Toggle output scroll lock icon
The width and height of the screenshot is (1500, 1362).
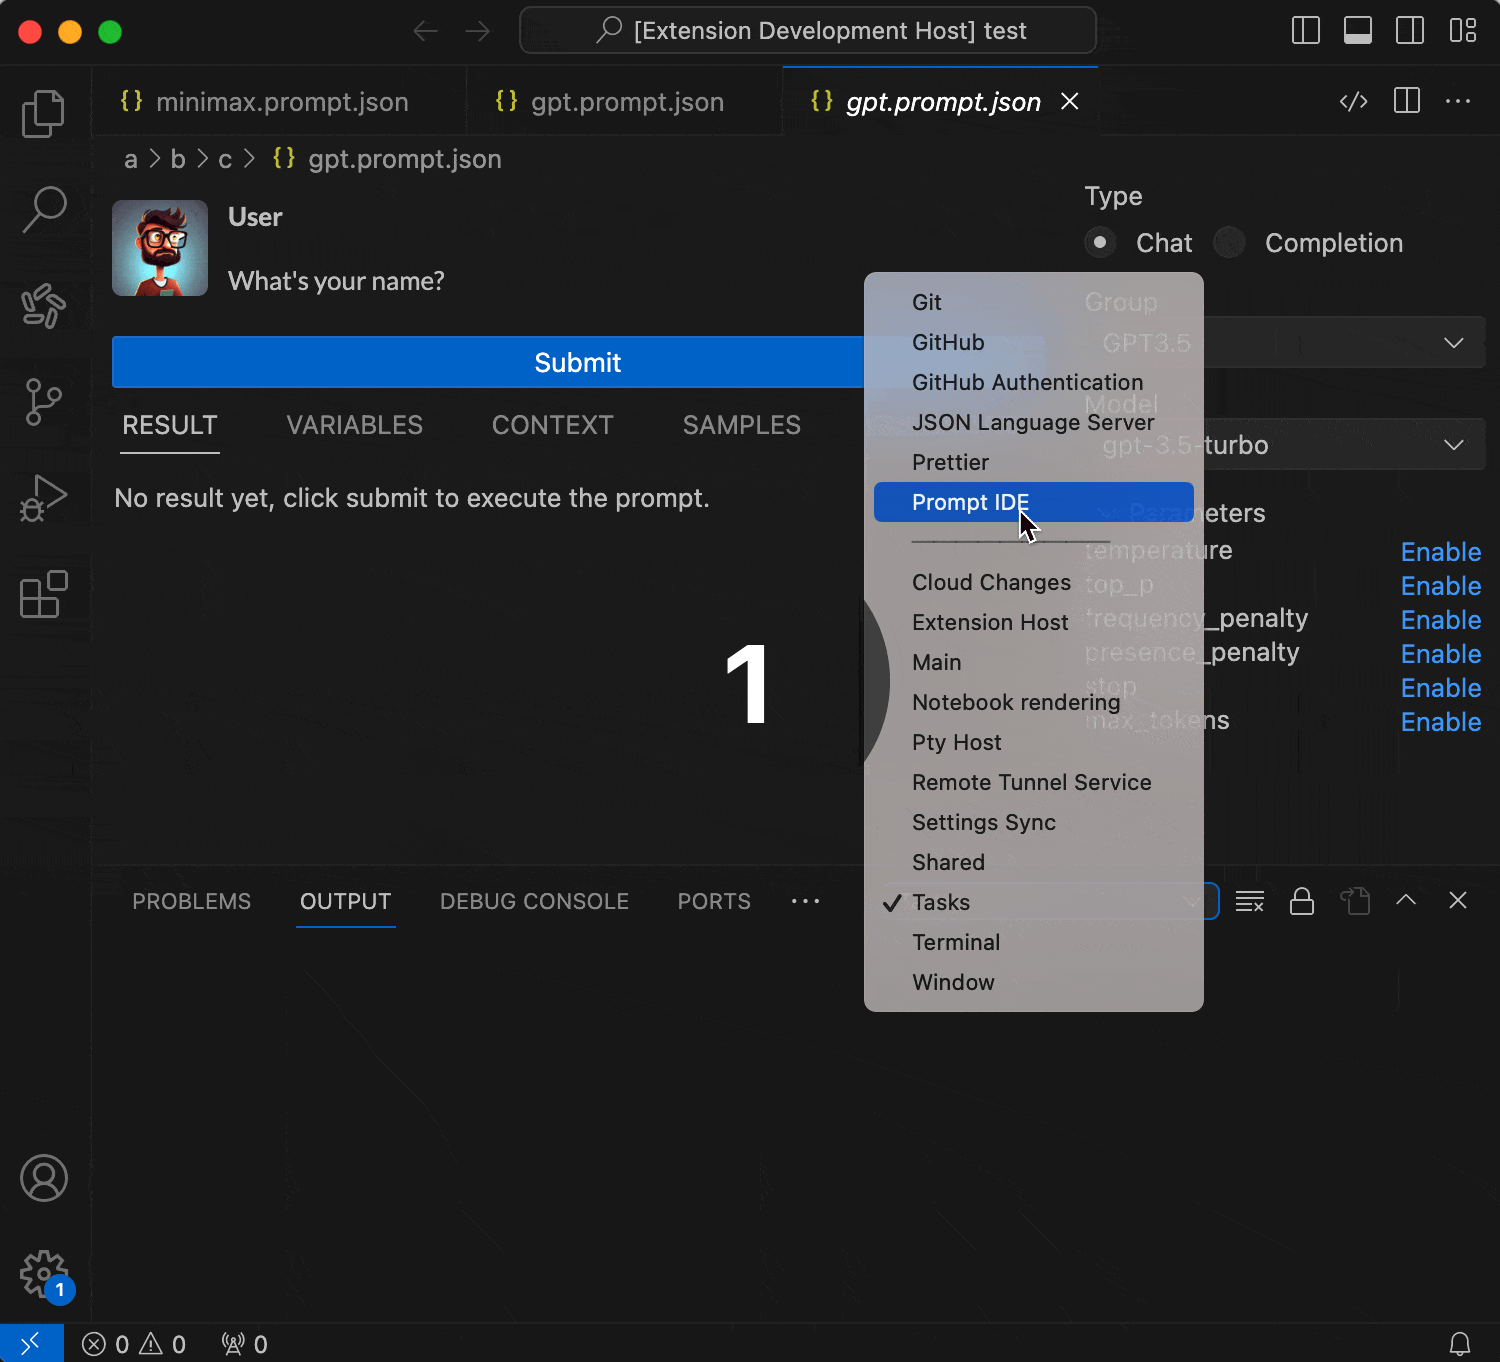(x=1301, y=901)
